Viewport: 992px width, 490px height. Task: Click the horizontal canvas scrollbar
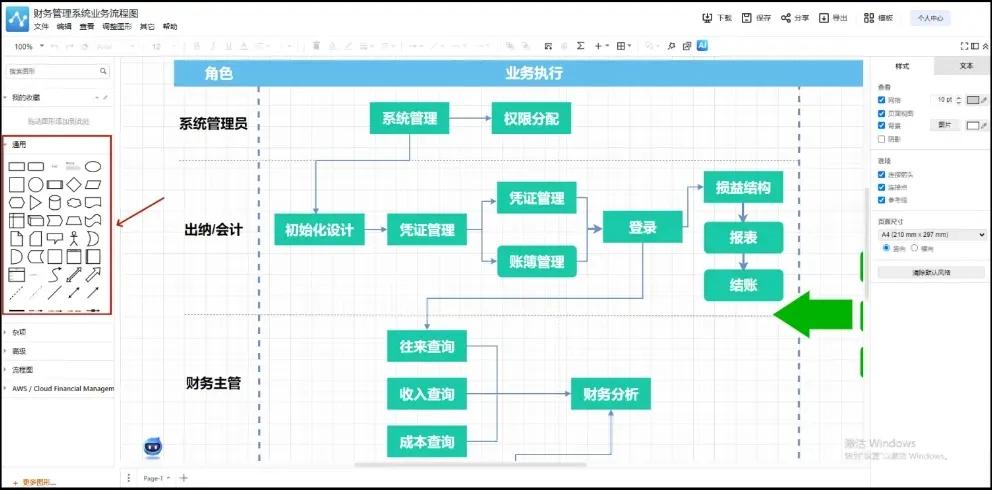click(x=470, y=465)
